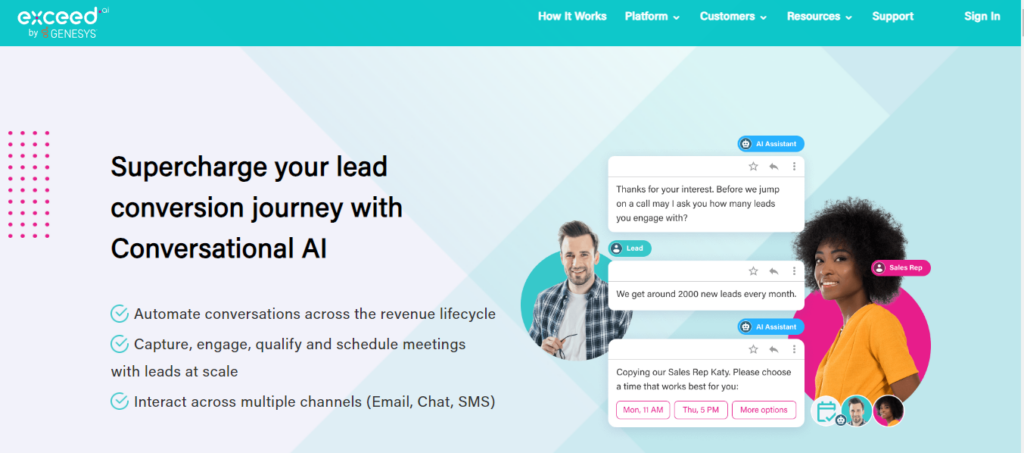This screenshot has width=1024, height=453.
Task: Click checkmark beside 'Automate conversations' bullet
Action: [x=120, y=314]
